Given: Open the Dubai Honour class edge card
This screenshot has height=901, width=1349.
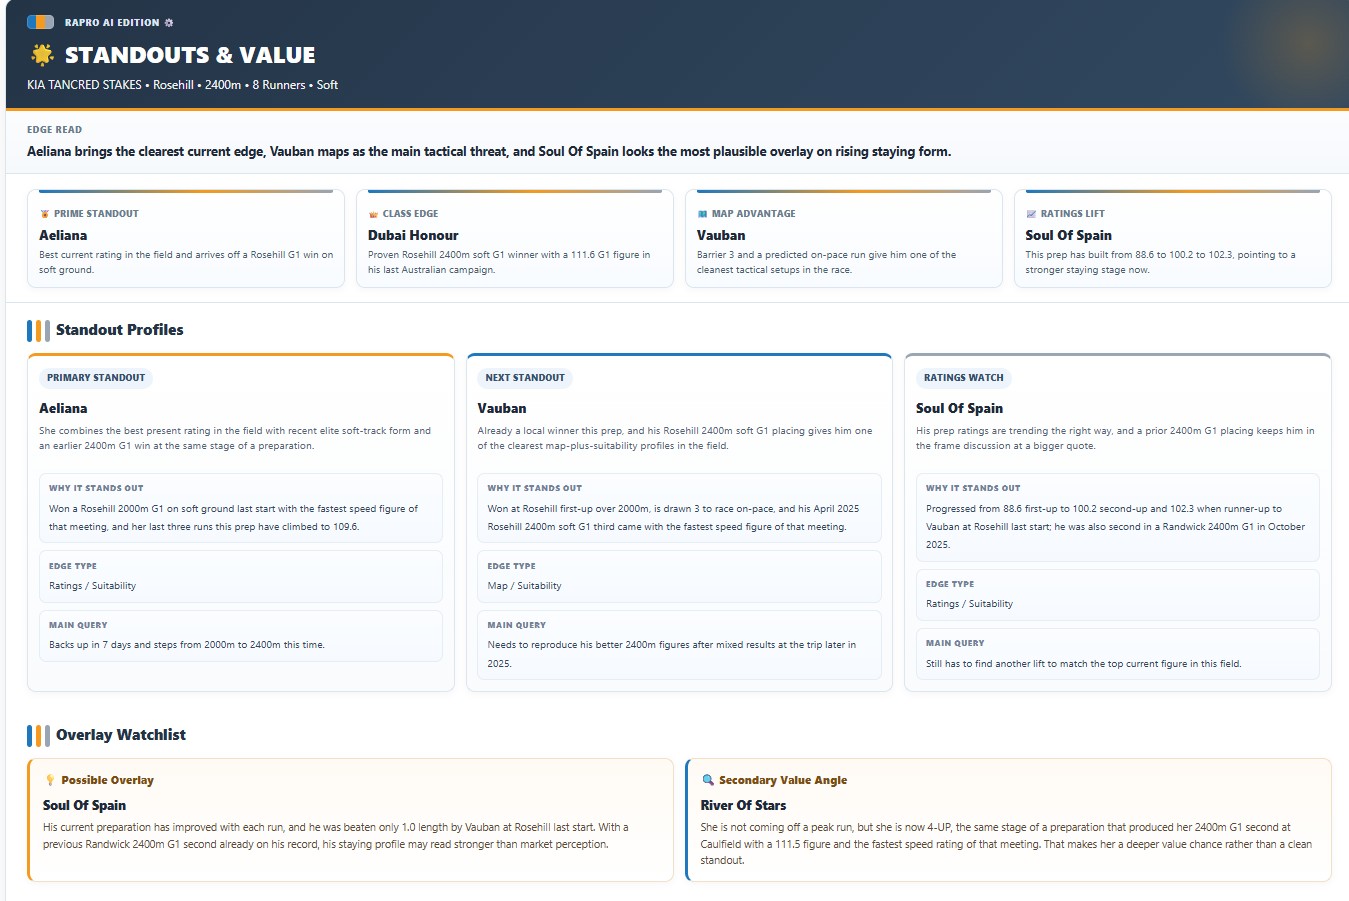Looking at the screenshot, I should pyautogui.click(x=514, y=240).
